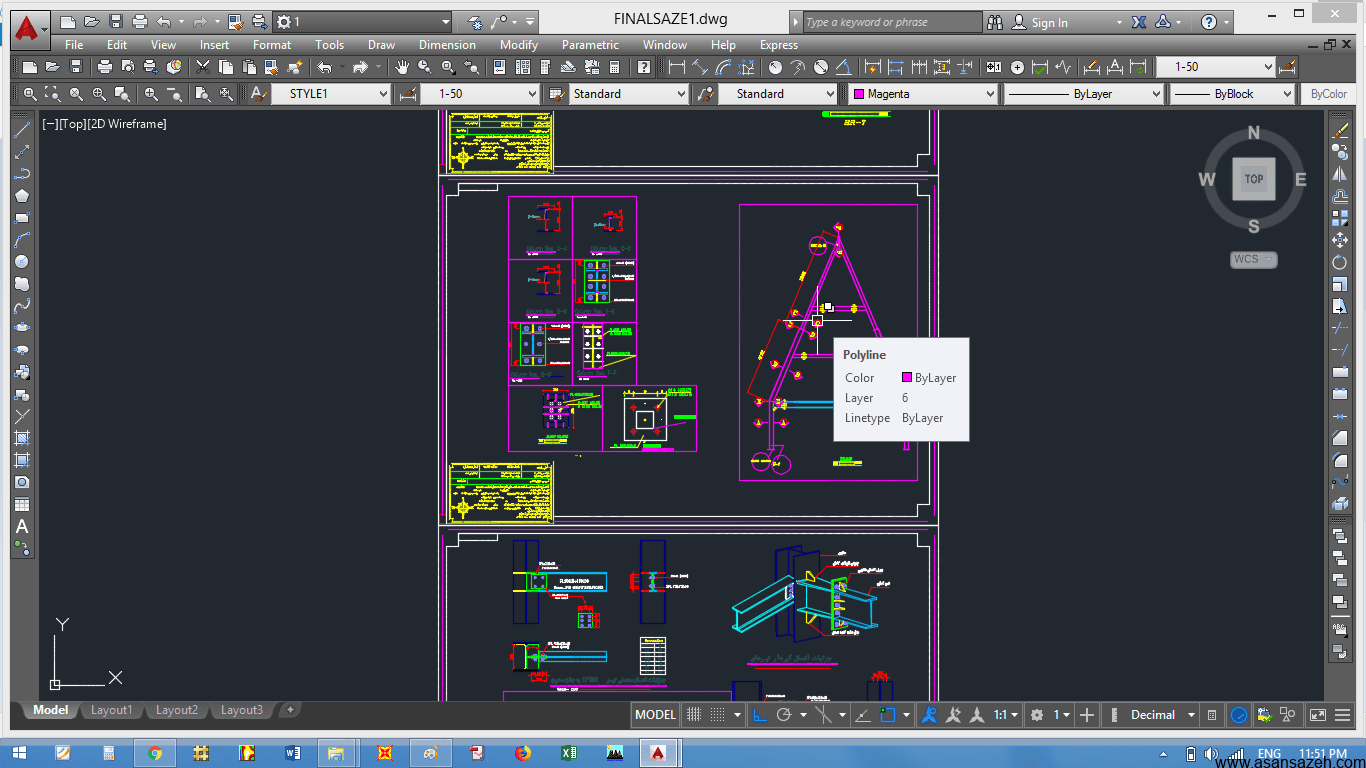Toggle snap mode in status bar
Screen dimensions: 1366x768
[718, 715]
